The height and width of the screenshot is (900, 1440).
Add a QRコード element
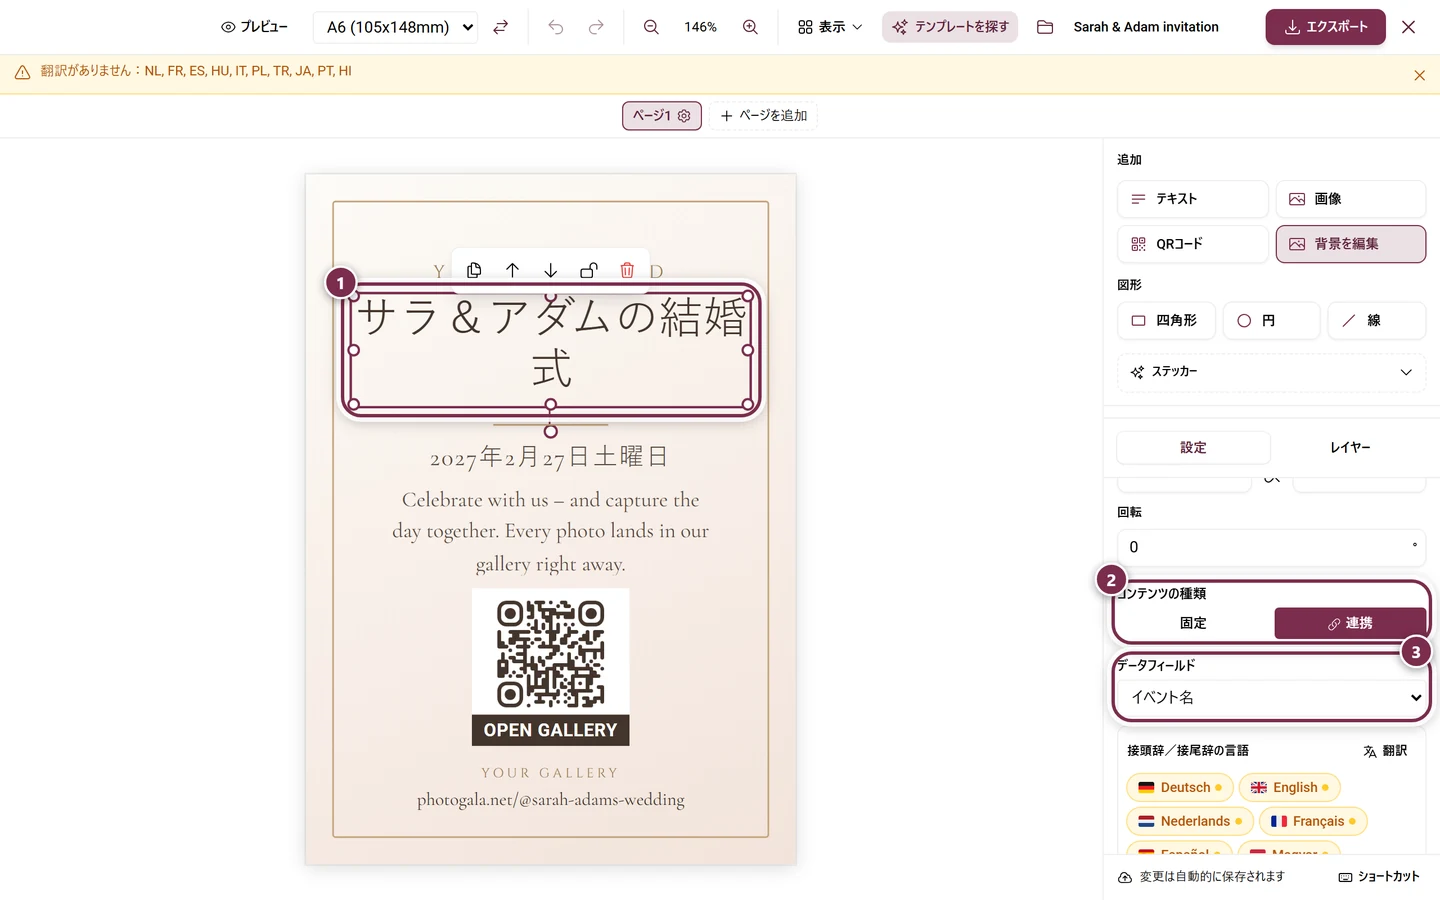coord(1192,244)
